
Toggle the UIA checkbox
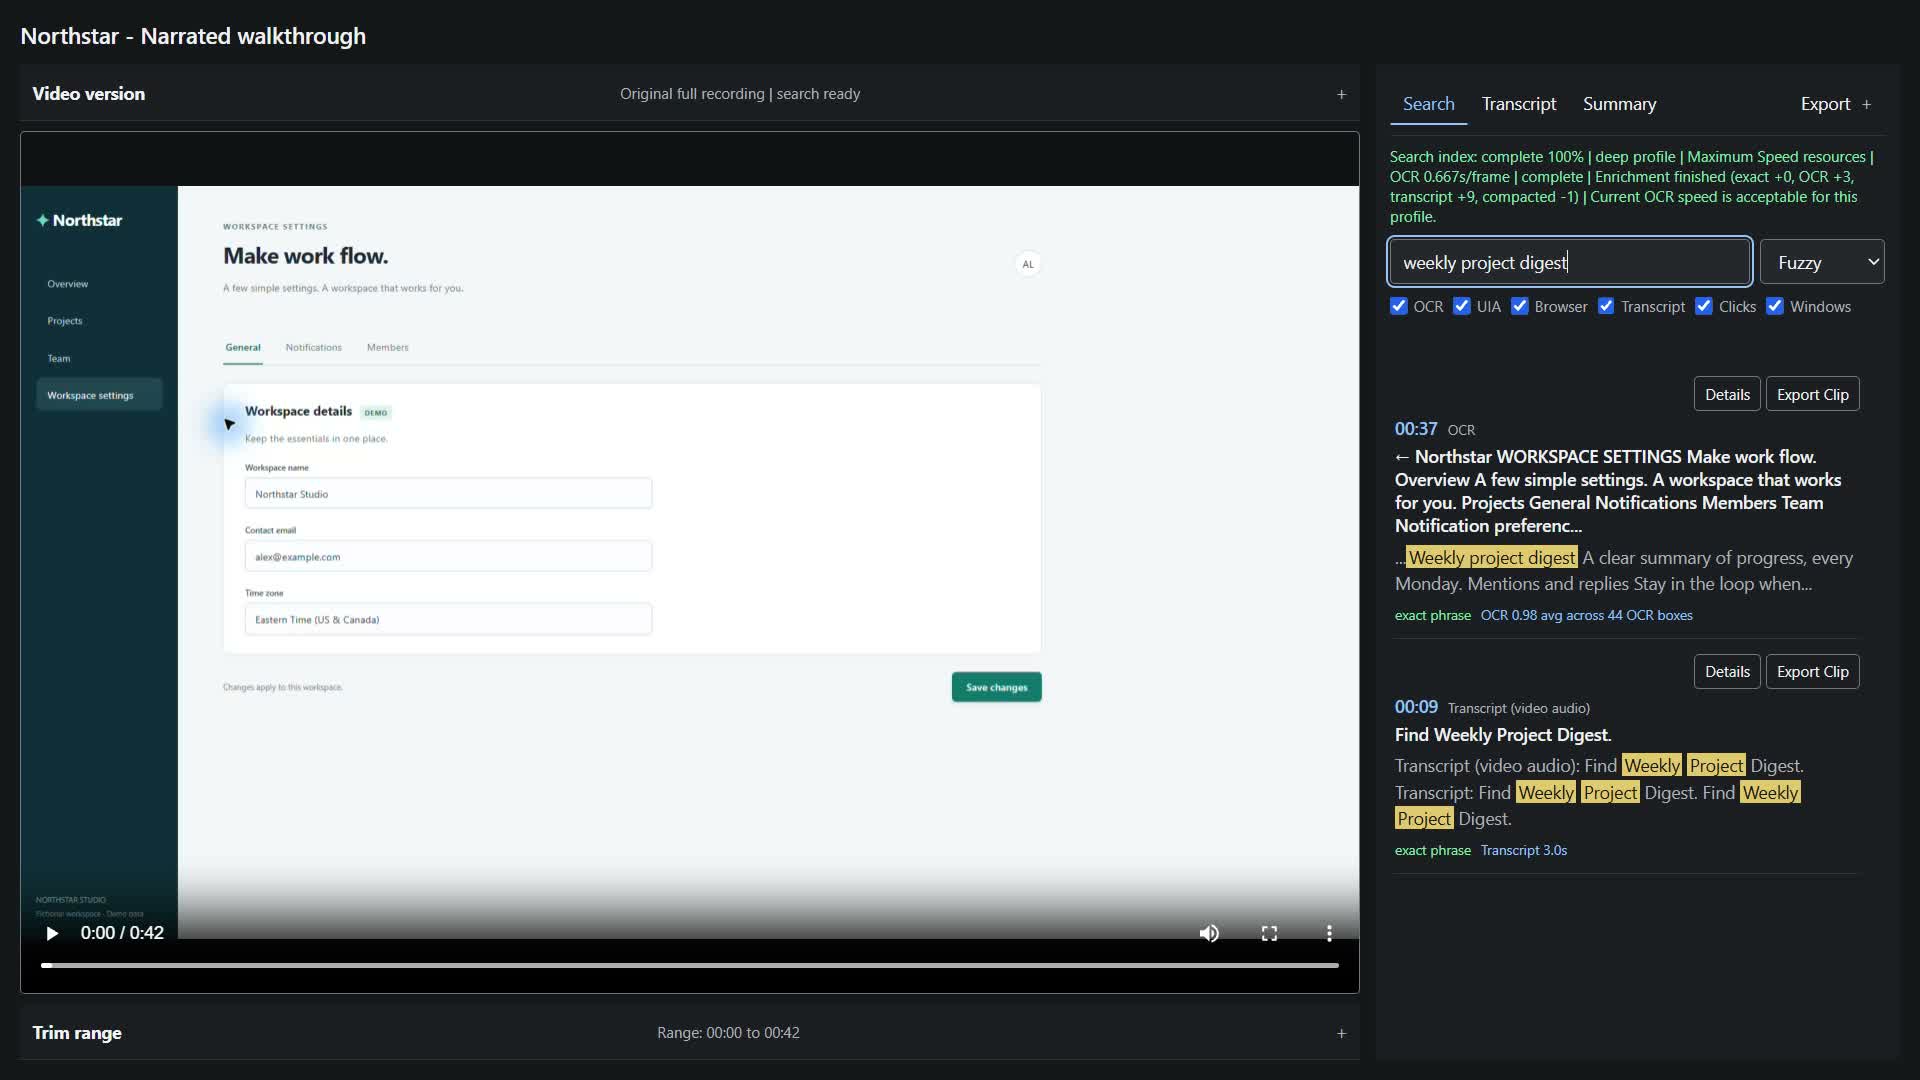1462,306
